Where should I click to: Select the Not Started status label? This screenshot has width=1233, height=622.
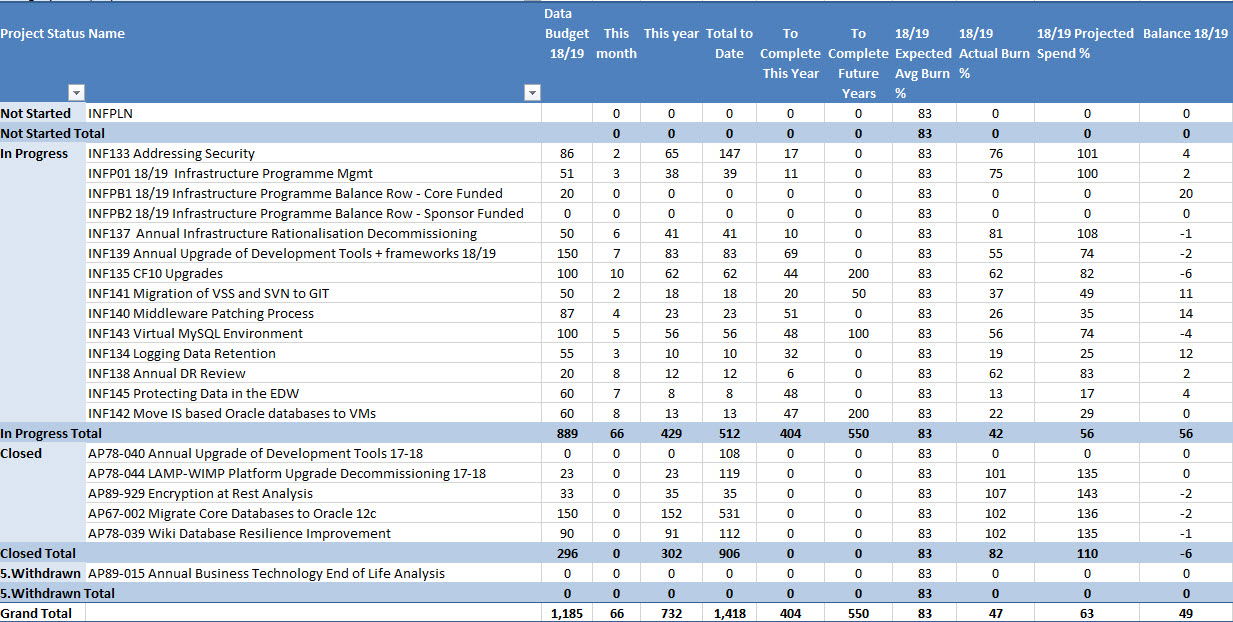coord(35,113)
